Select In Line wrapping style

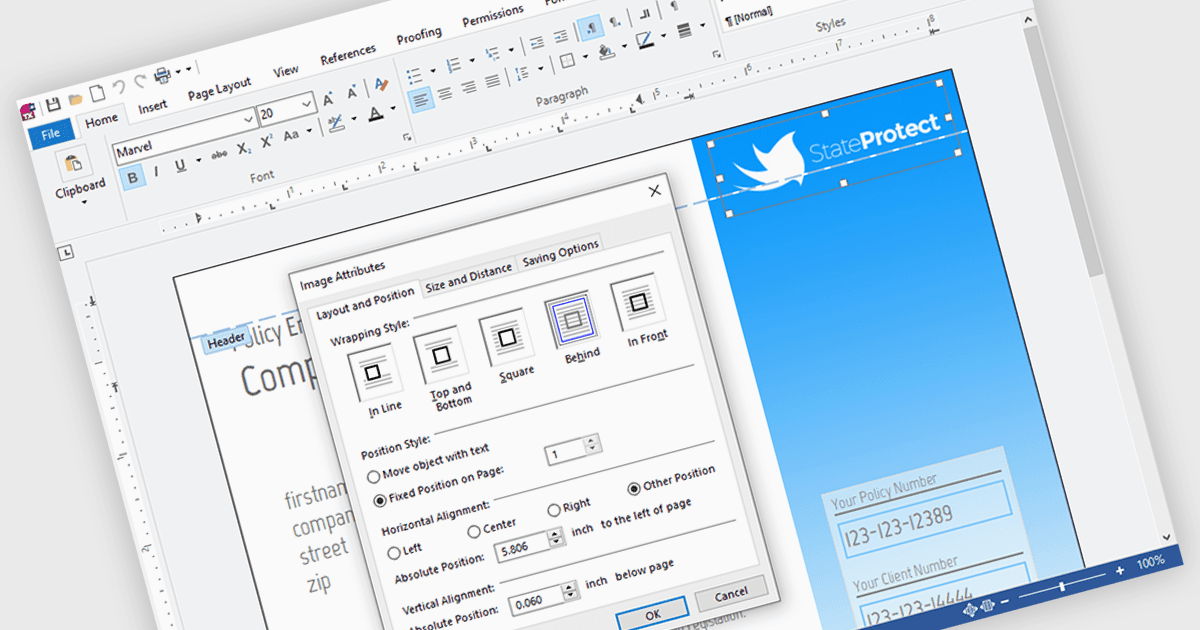(374, 375)
